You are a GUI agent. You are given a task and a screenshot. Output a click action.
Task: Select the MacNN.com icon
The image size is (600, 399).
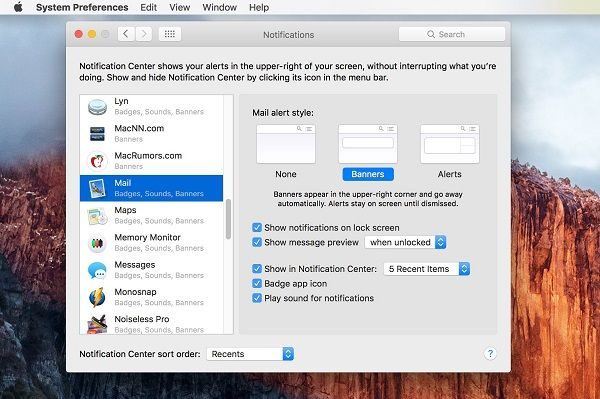[97, 134]
